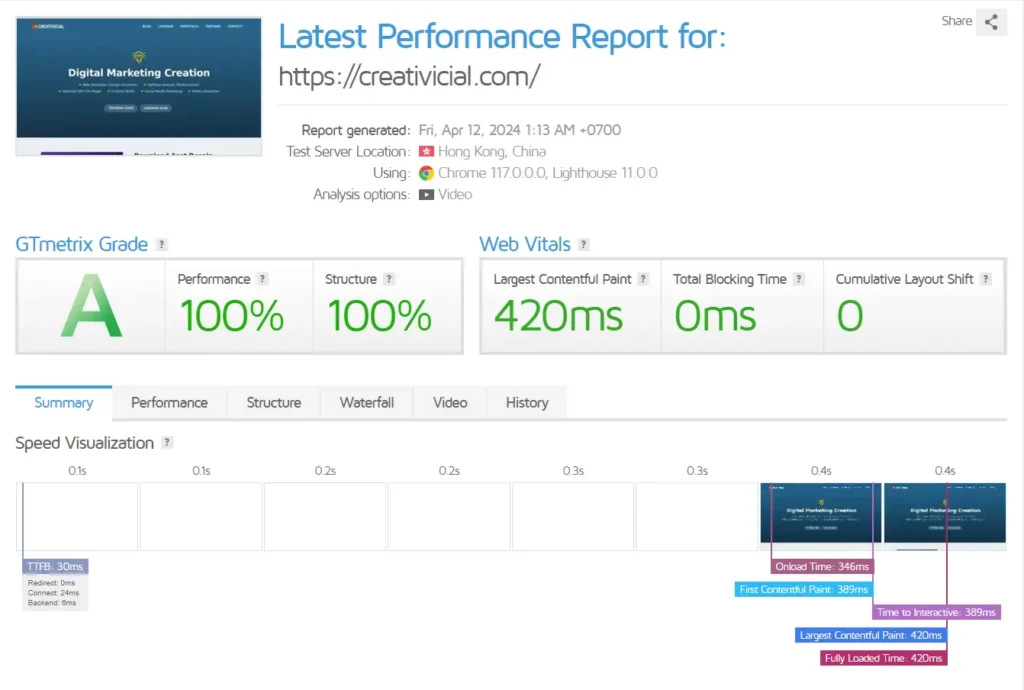Click the GTmetrix Grade heading
The height and width of the screenshot is (690, 1024).
[x=82, y=244]
